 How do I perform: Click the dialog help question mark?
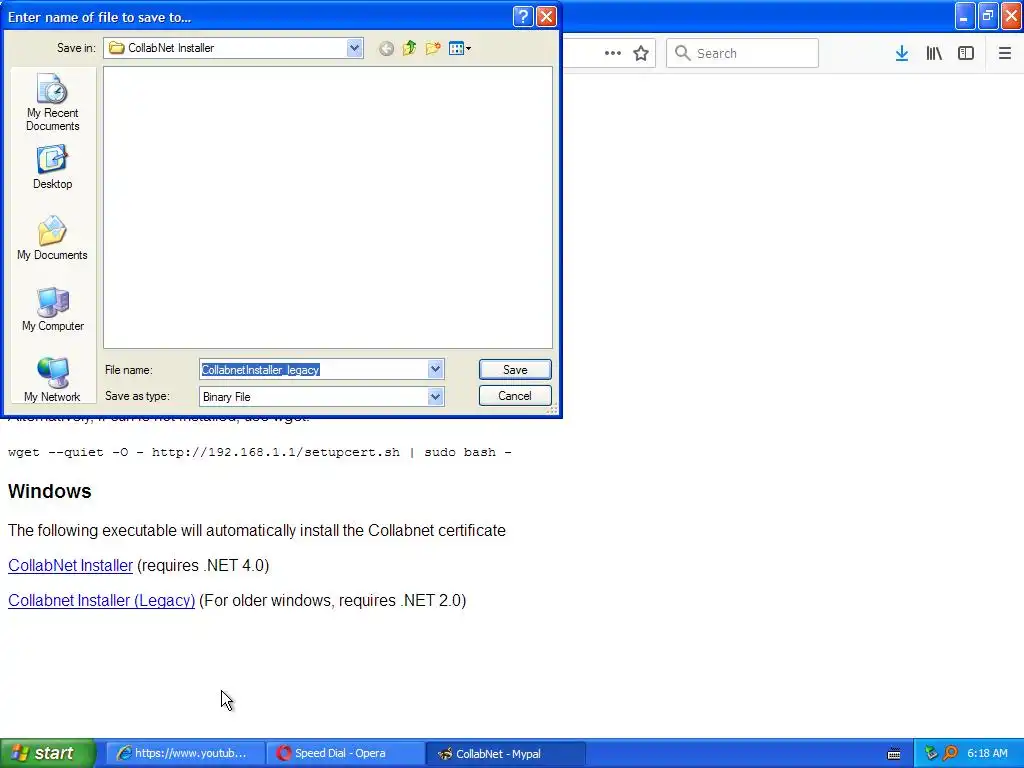(523, 16)
